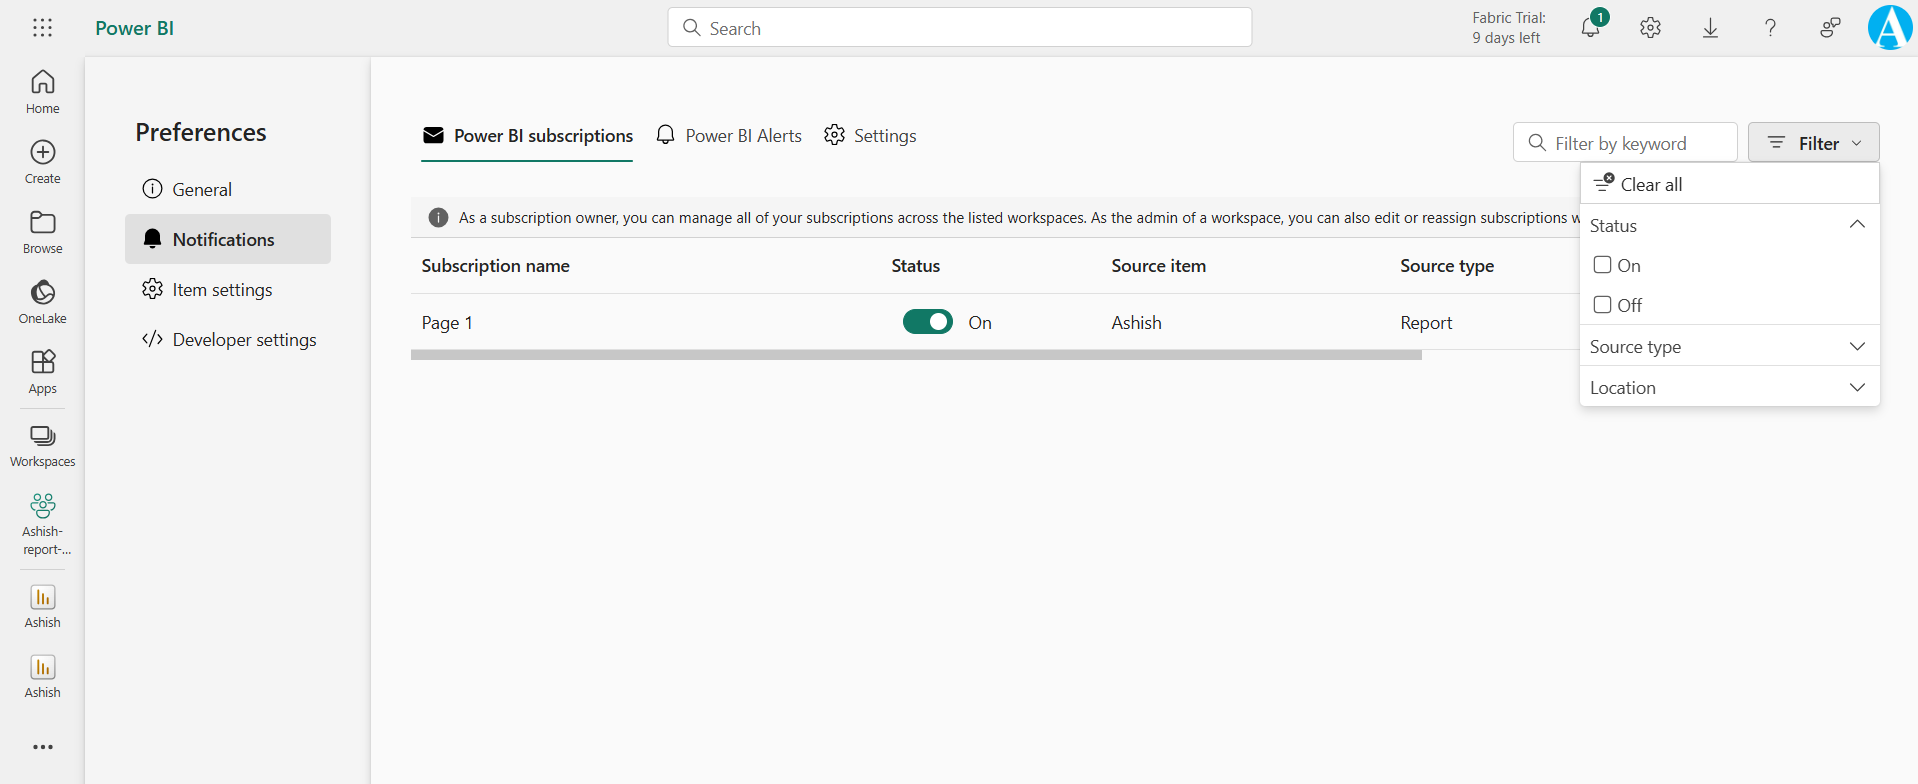Open the help question mark icon

pos(1770,28)
